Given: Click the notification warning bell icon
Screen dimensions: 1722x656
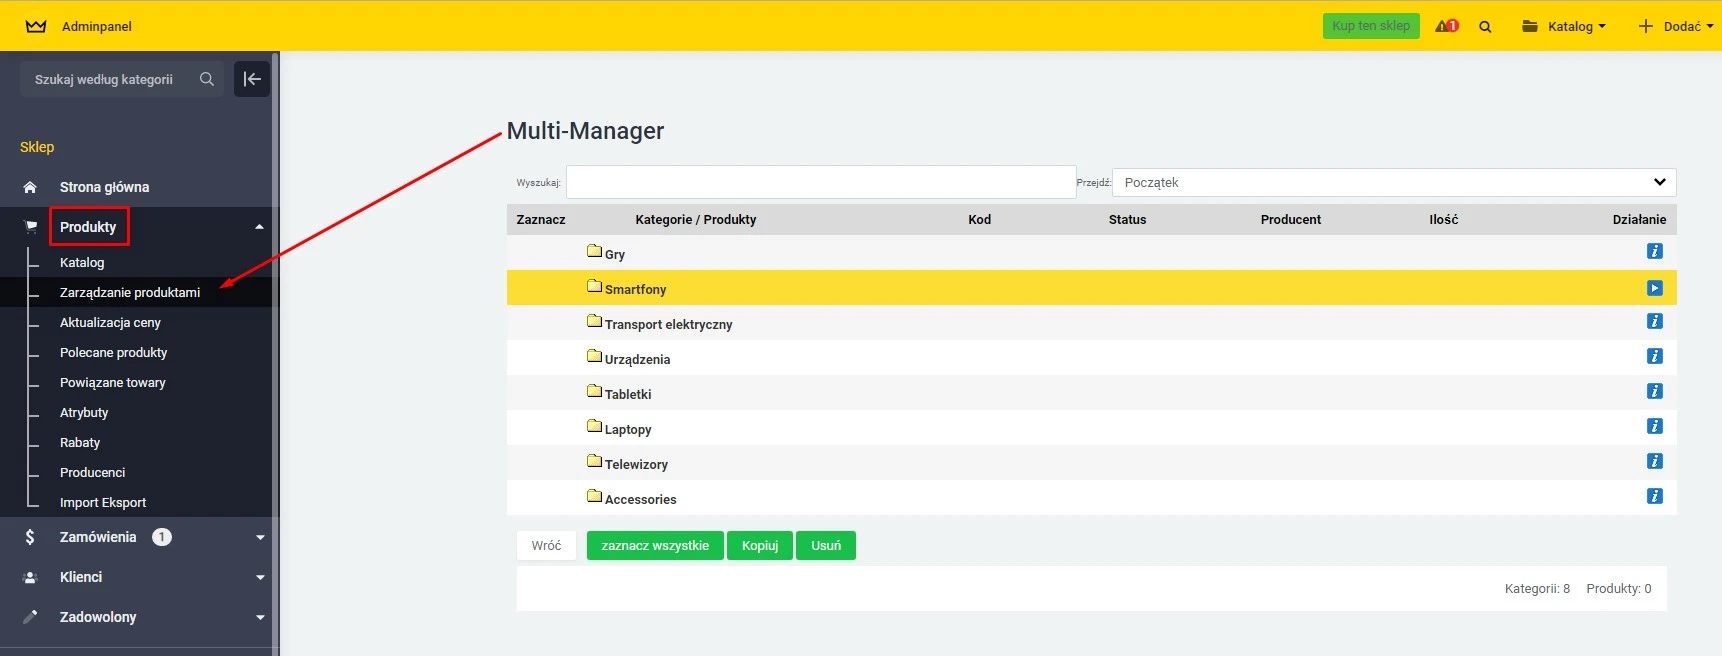Looking at the screenshot, I should click(x=1445, y=26).
